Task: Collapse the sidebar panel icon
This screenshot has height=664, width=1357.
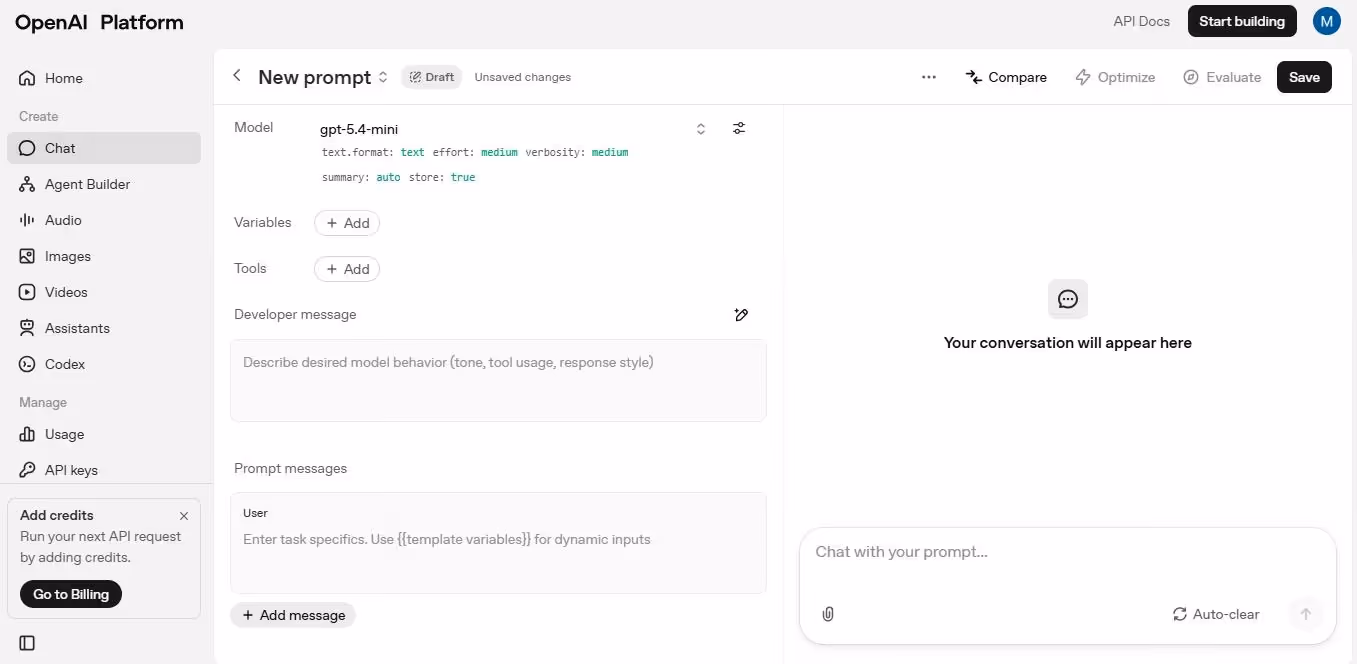Action: tap(27, 643)
